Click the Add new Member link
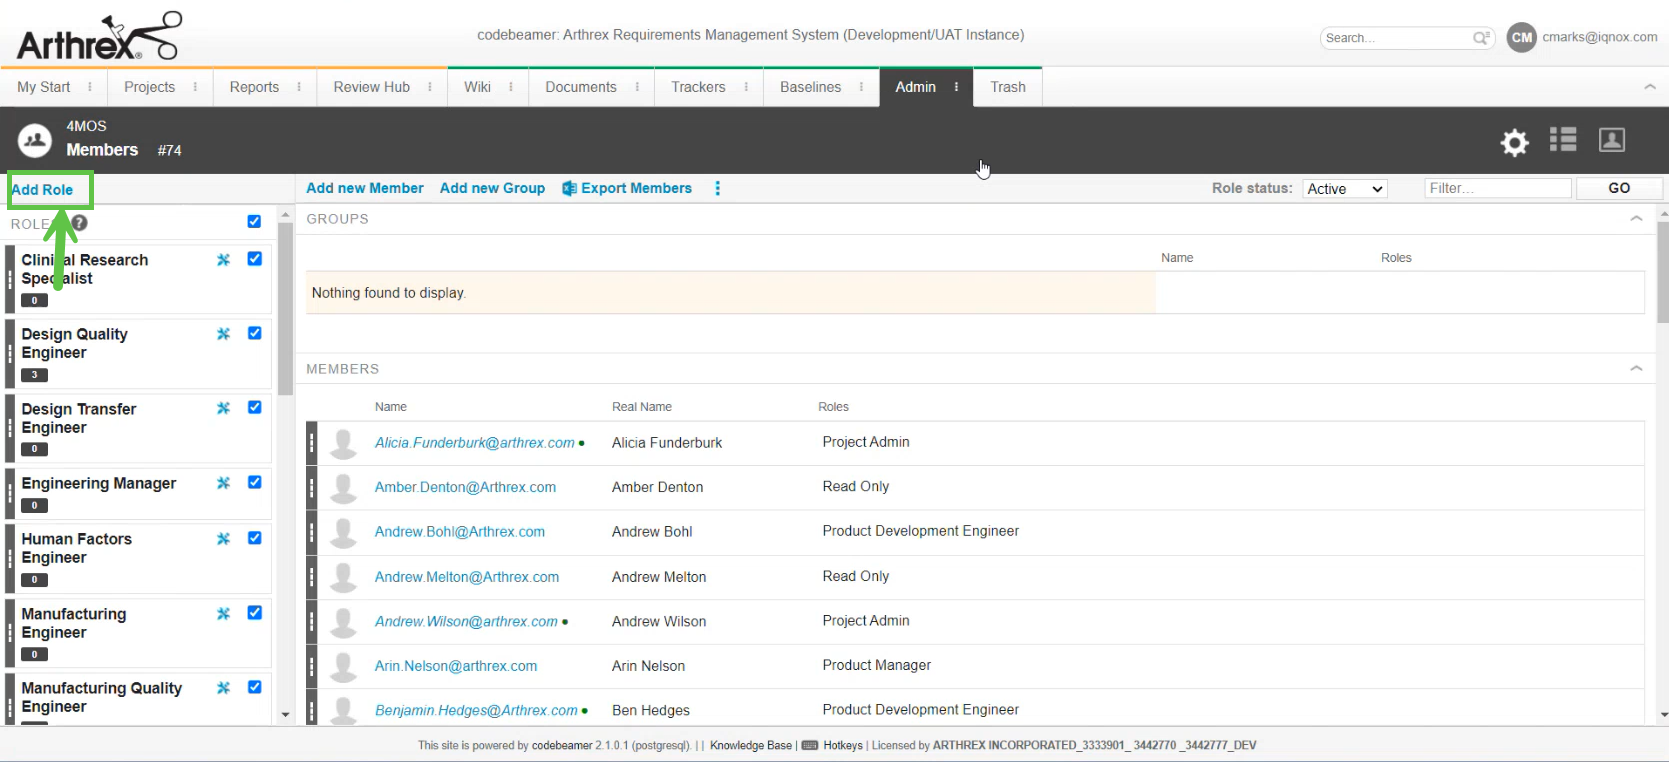This screenshot has height=762, width=1669. point(364,188)
